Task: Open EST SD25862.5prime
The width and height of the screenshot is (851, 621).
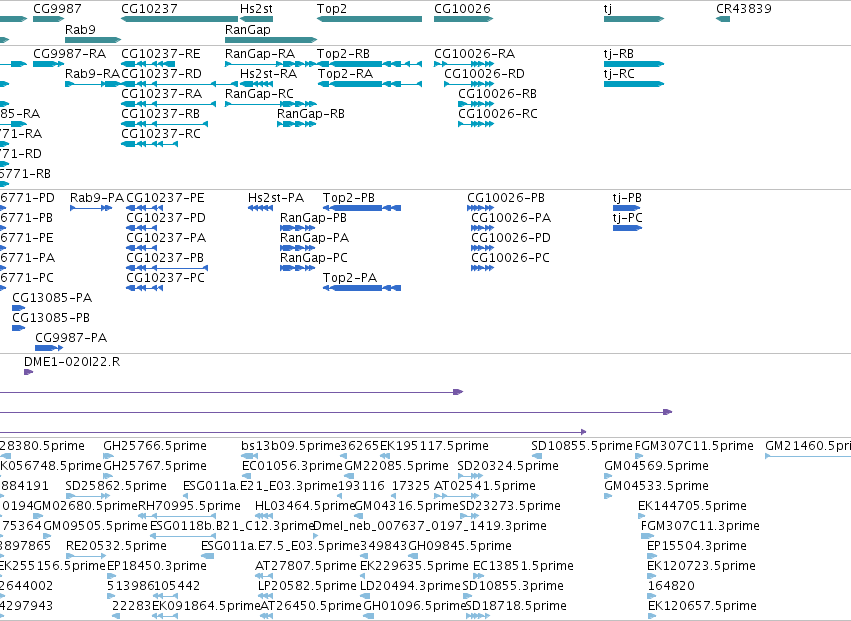Action: (x=116, y=486)
